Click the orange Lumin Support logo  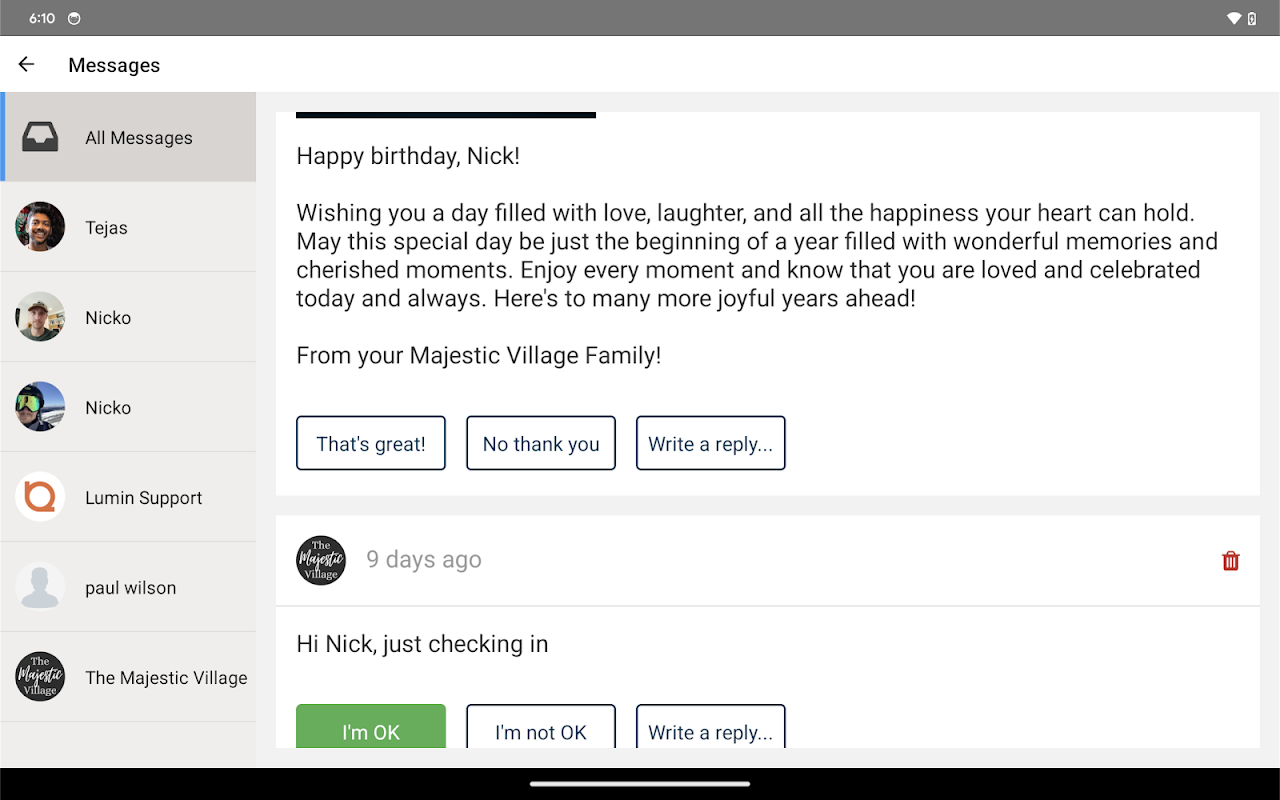[40, 497]
